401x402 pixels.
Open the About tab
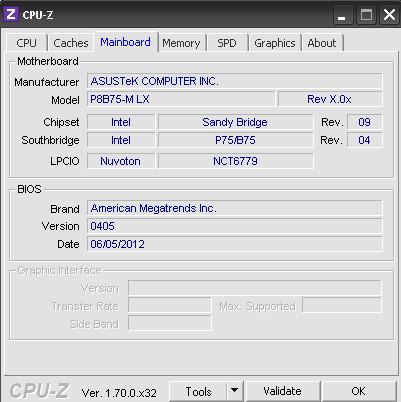322,43
